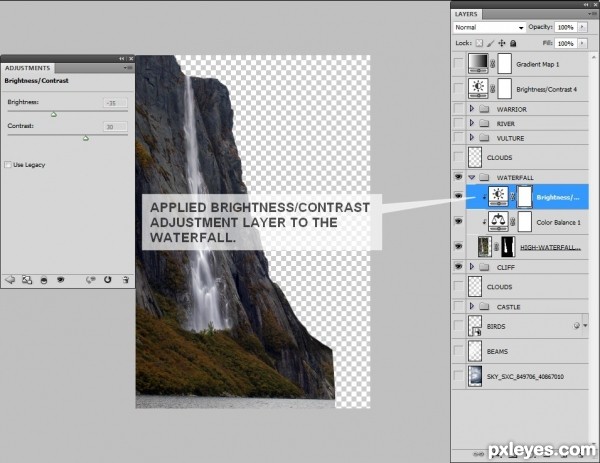Hide the selected Brightness/Contrast layer
Image resolution: width=600 pixels, height=463 pixels.
pos(458,196)
